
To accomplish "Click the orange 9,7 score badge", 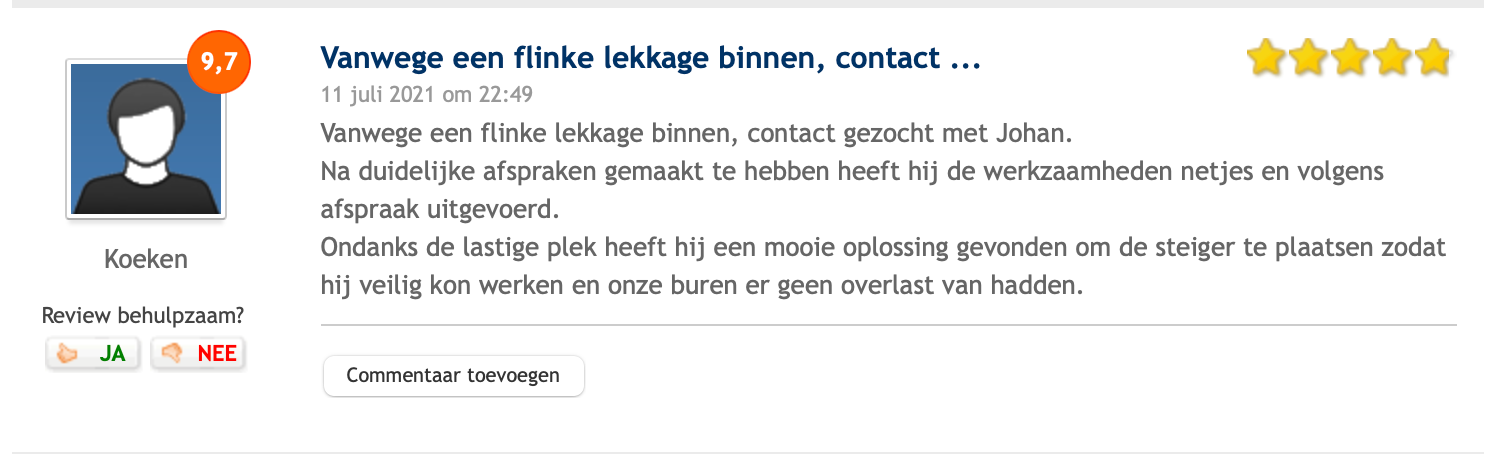I will point(218,62).
